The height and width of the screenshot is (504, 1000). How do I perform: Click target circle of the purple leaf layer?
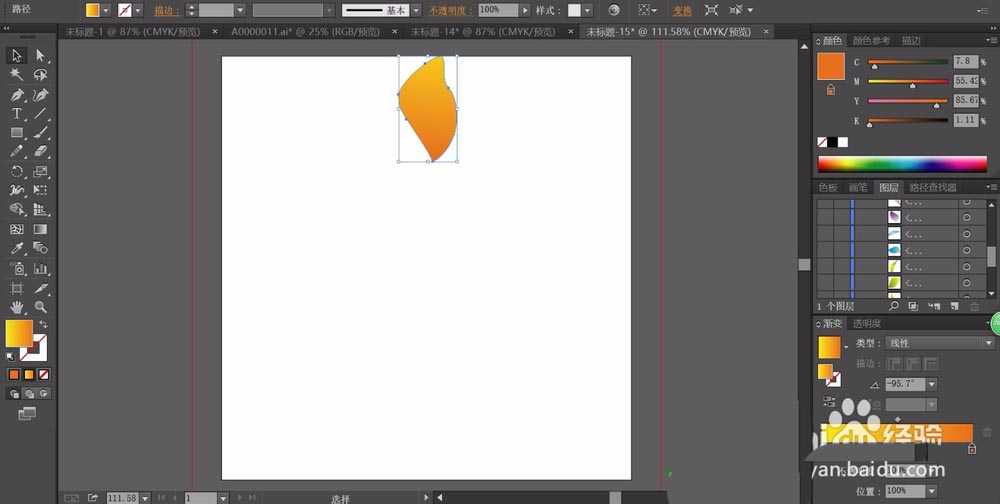coord(966,217)
